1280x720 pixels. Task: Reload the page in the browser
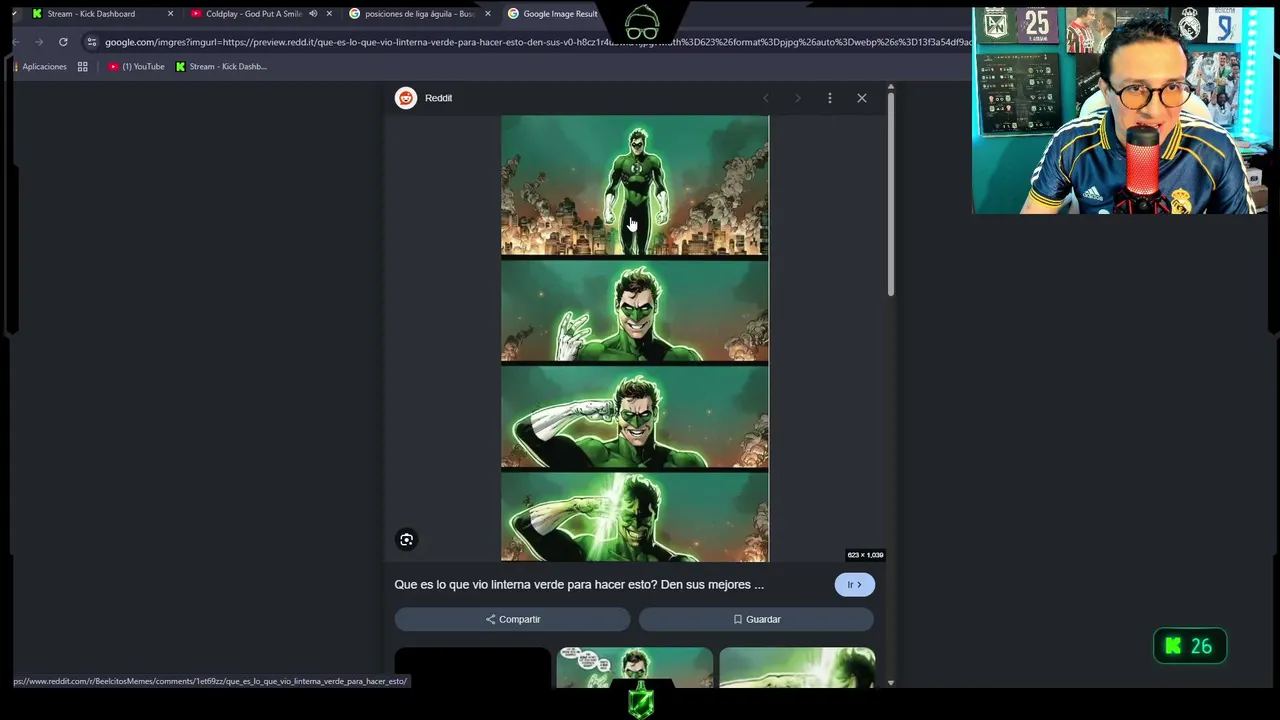[63, 42]
